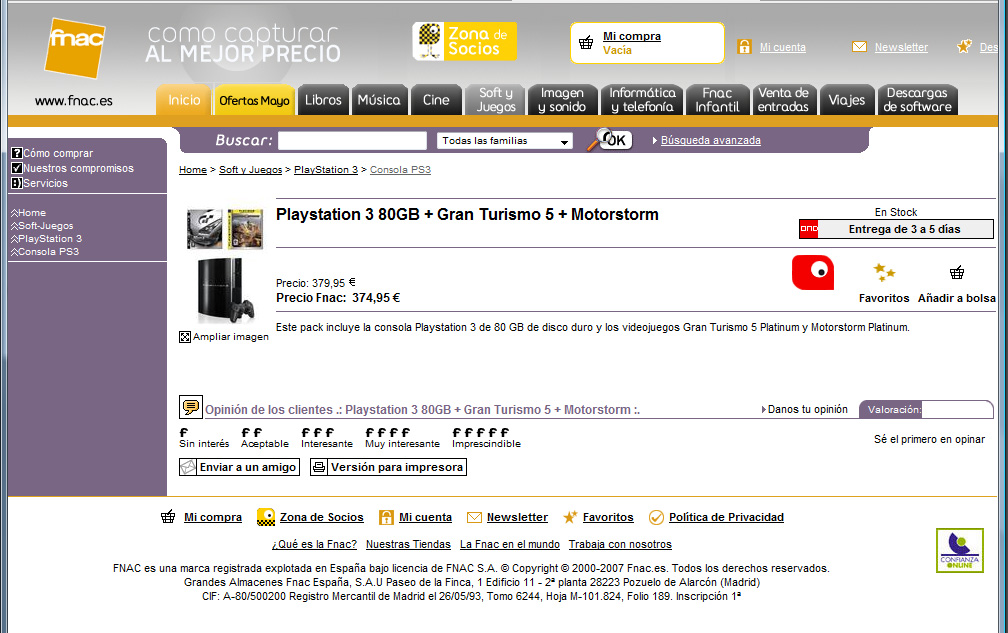Click the footer envelope icon beside Newsletter

point(474,517)
